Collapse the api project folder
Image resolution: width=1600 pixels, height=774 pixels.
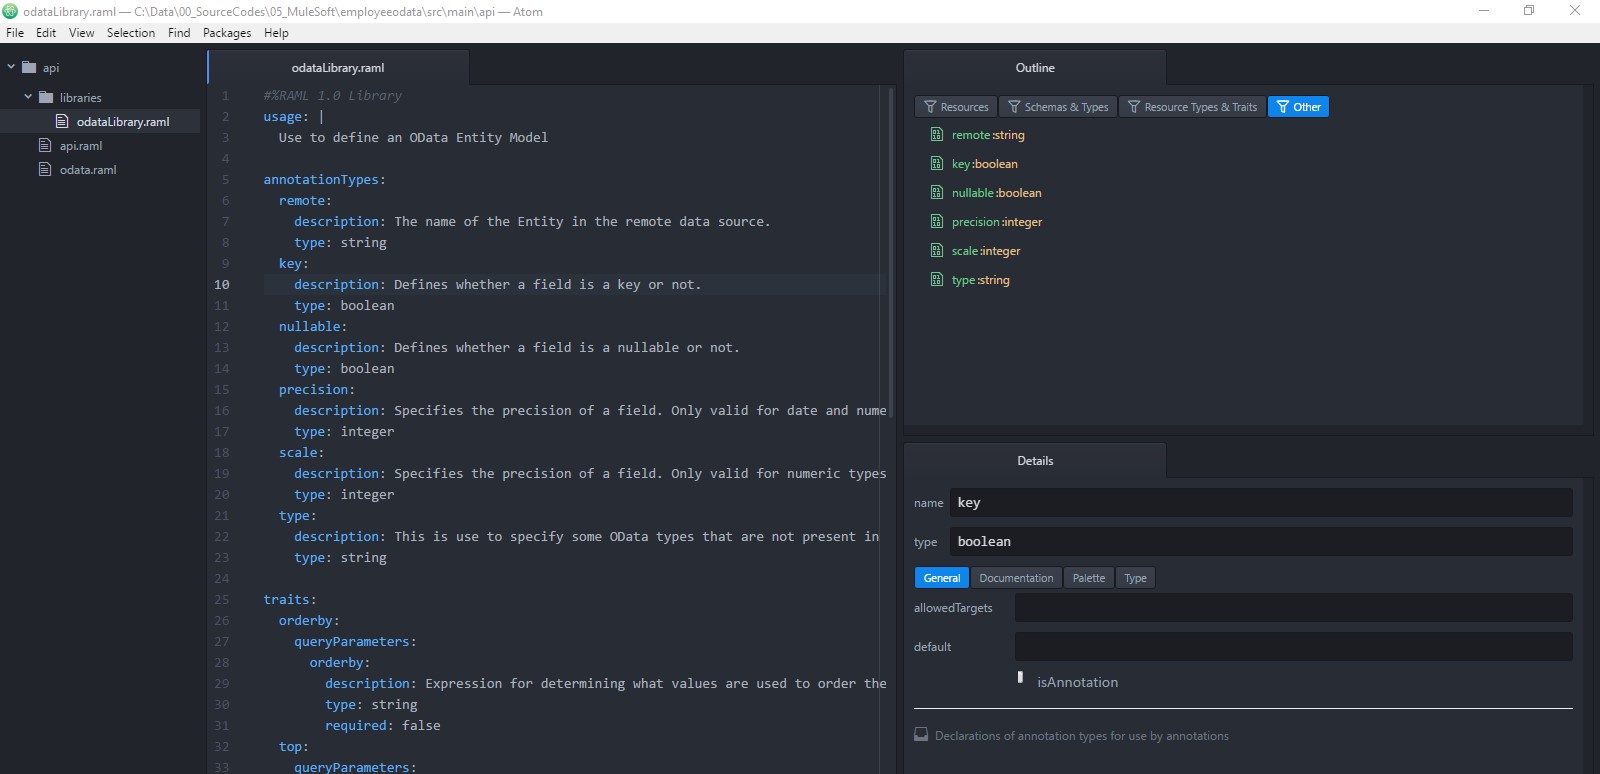coord(11,67)
